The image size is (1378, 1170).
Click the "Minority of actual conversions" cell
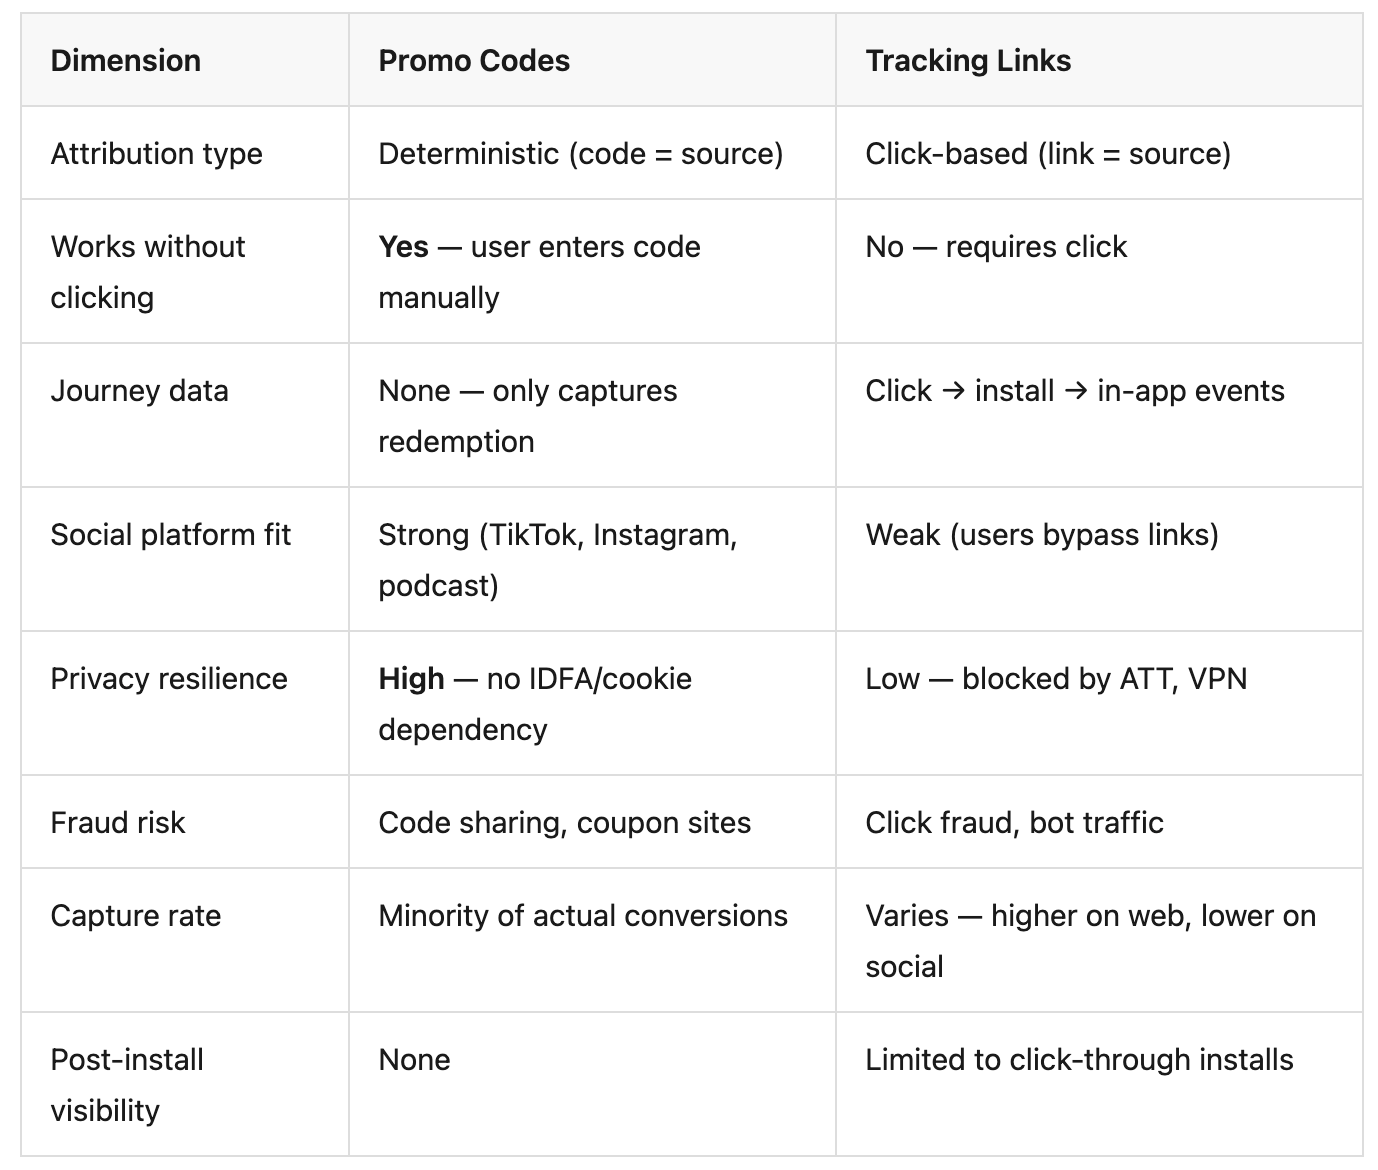click(583, 916)
